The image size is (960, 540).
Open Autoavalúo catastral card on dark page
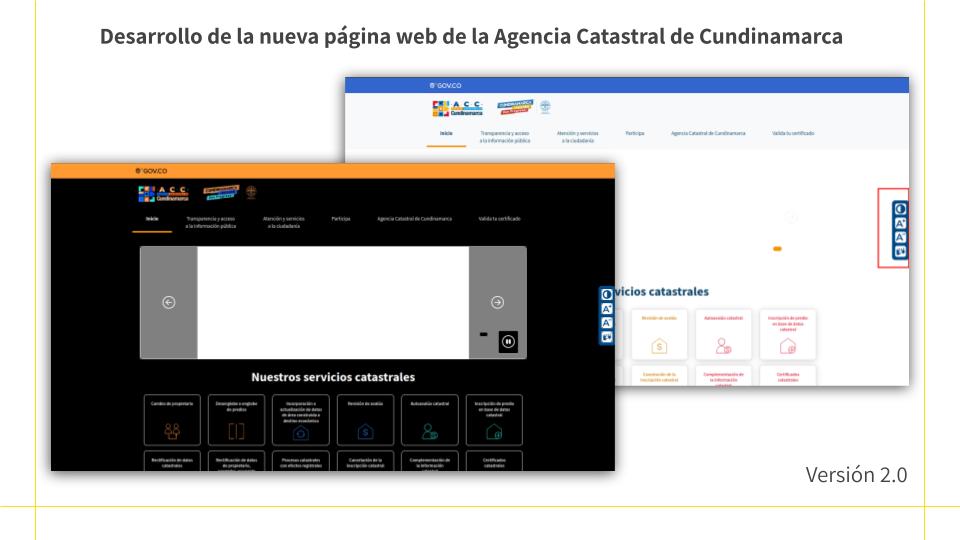[430, 420]
